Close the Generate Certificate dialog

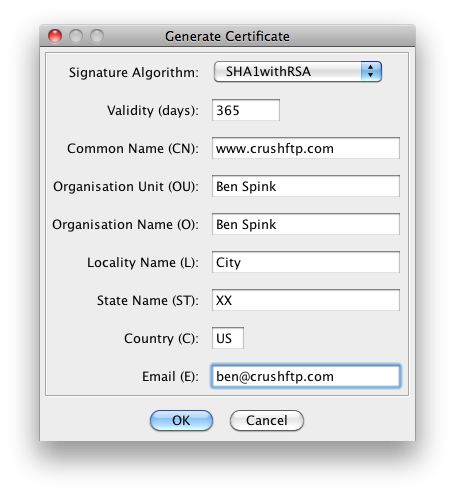55,36
